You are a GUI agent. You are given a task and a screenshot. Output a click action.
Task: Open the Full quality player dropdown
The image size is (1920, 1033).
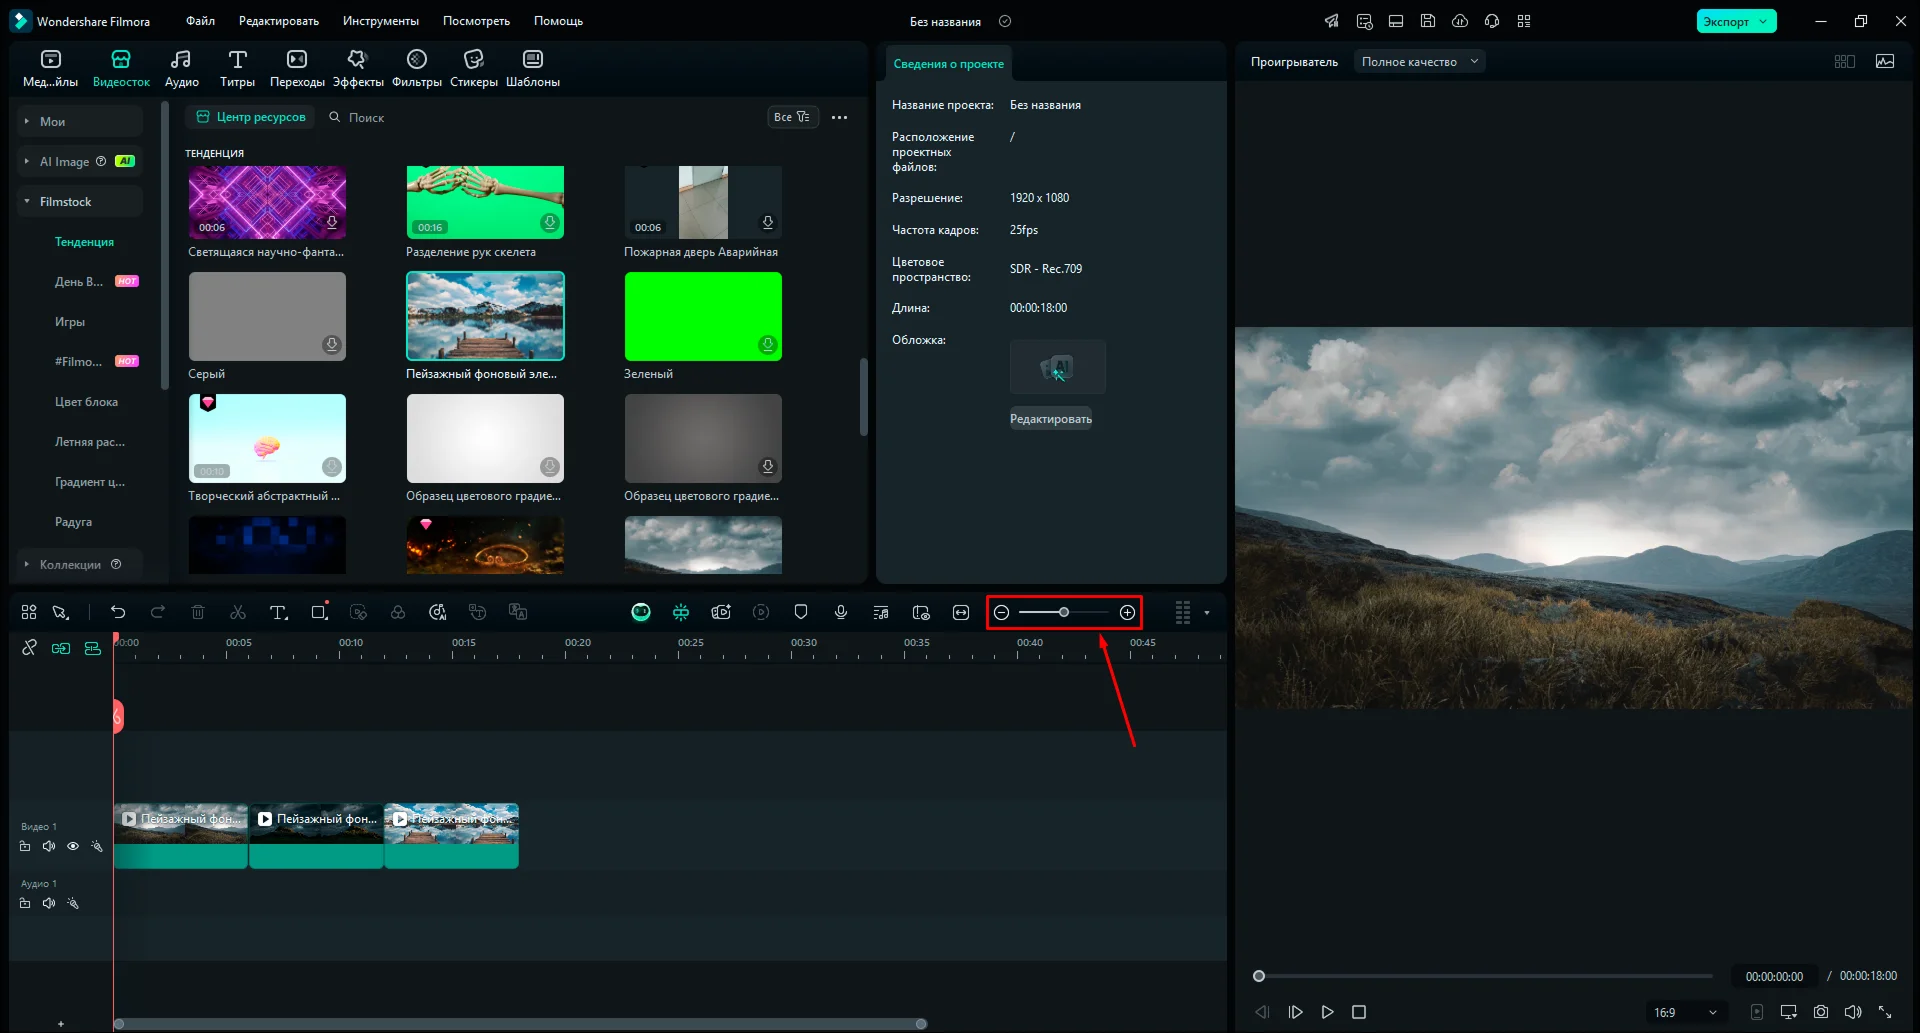click(x=1419, y=62)
